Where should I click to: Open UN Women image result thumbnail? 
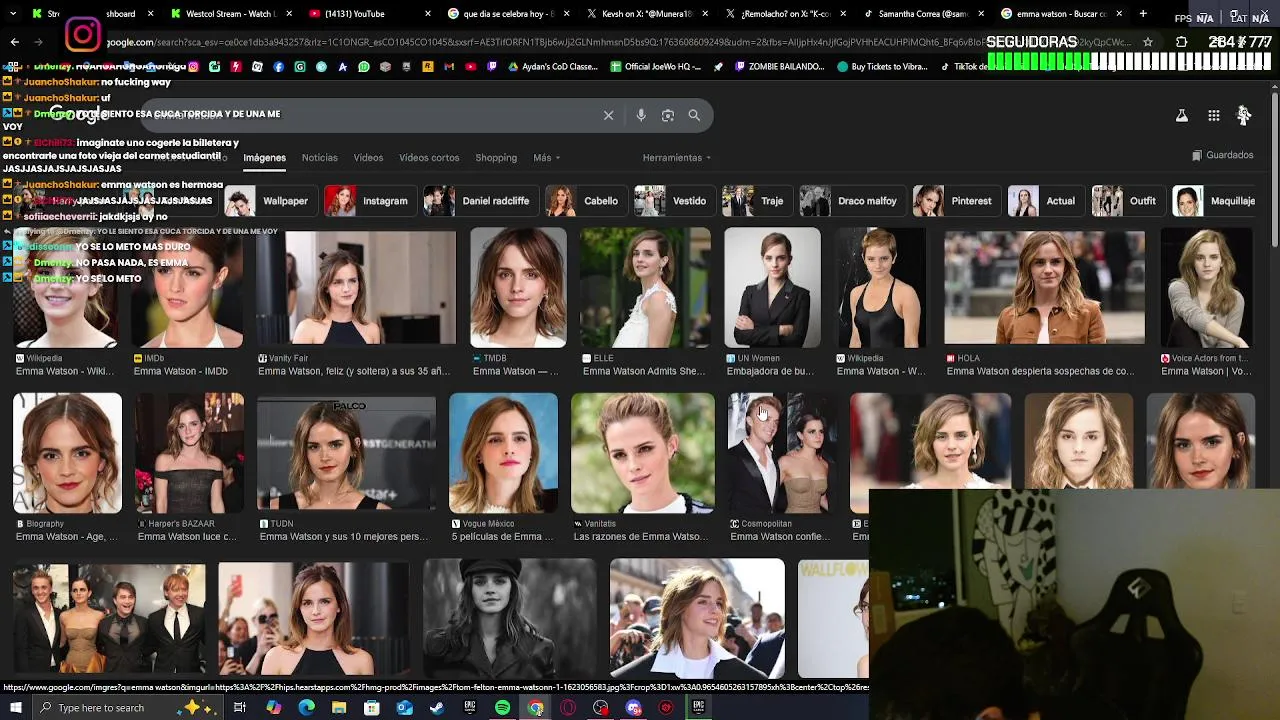click(x=772, y=287)
